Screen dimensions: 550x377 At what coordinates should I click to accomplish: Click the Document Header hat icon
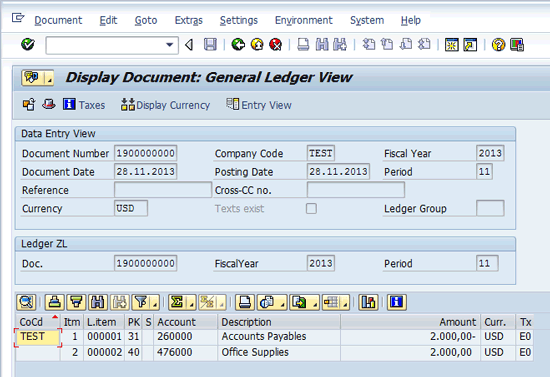[49, 104]
